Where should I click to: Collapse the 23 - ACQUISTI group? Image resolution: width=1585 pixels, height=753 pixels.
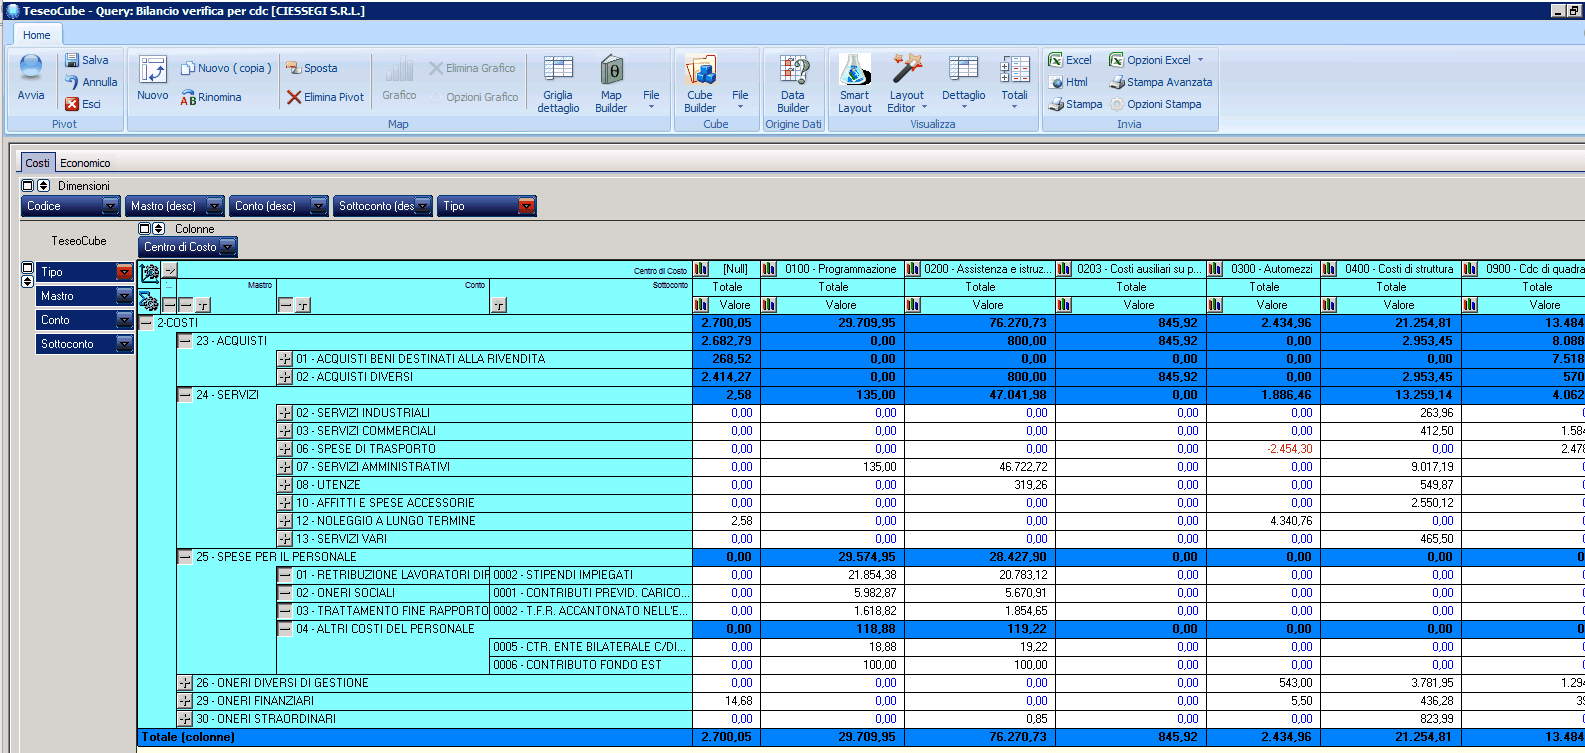pos(185,341)
